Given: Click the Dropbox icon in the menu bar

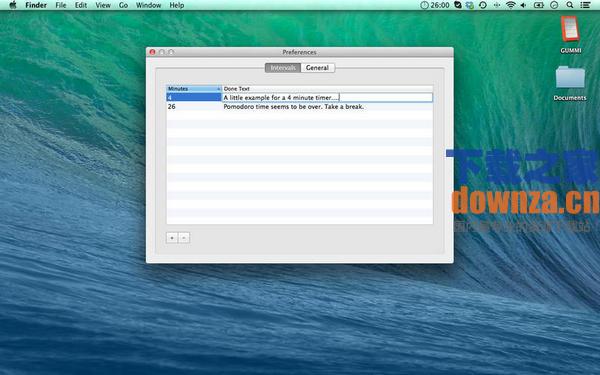Looking at the screenshot, I should tap(470, 5).
